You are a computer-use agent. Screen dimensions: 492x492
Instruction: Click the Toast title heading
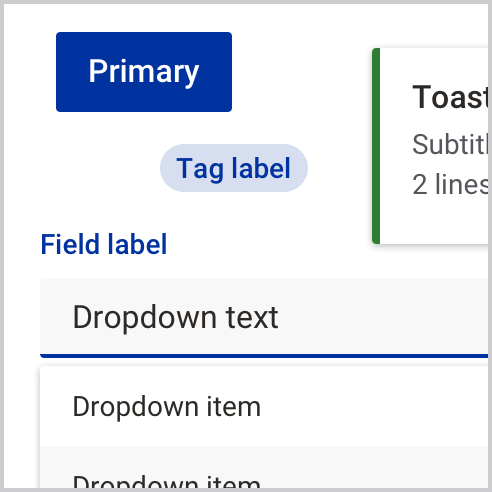[x=450, y=97]
